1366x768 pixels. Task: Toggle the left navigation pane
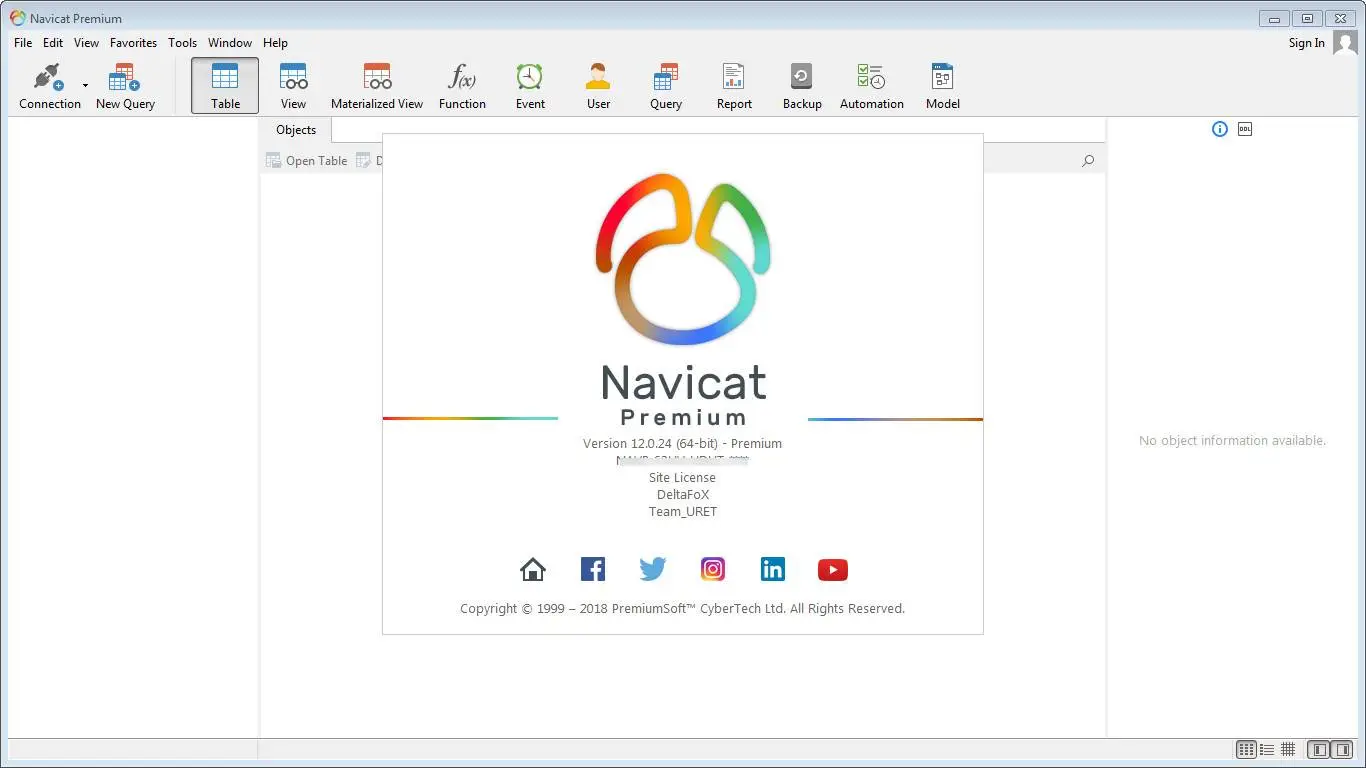point(1320,750)
